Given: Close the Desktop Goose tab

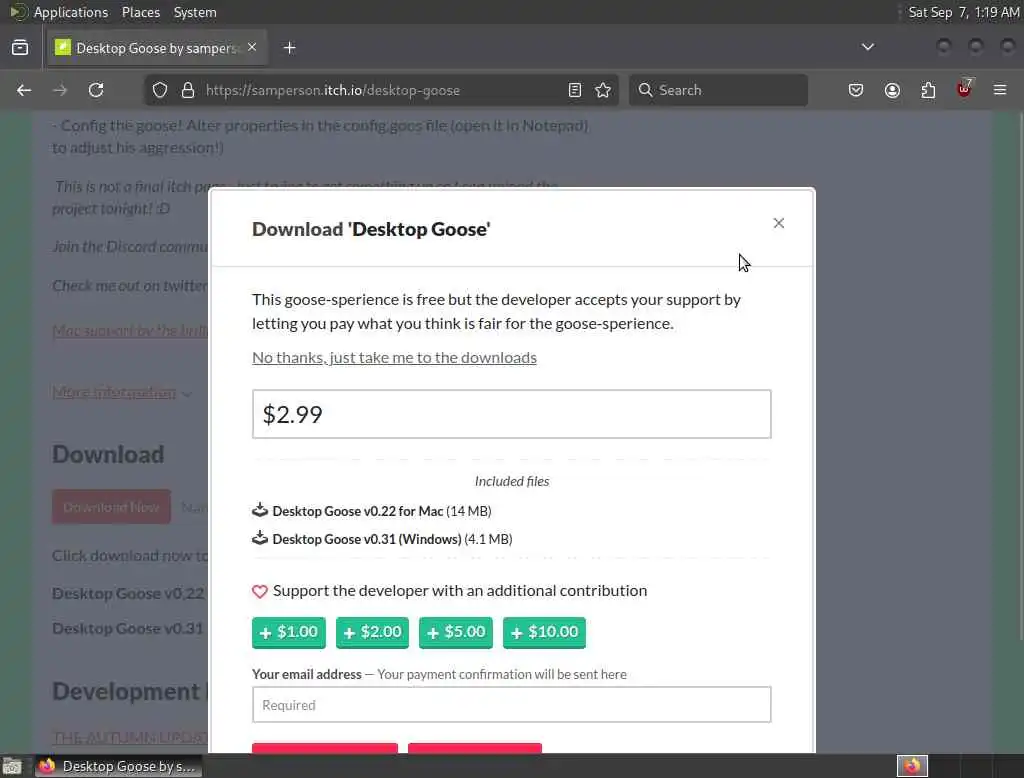Looking at the screenshot, I should tap(252, 47).
